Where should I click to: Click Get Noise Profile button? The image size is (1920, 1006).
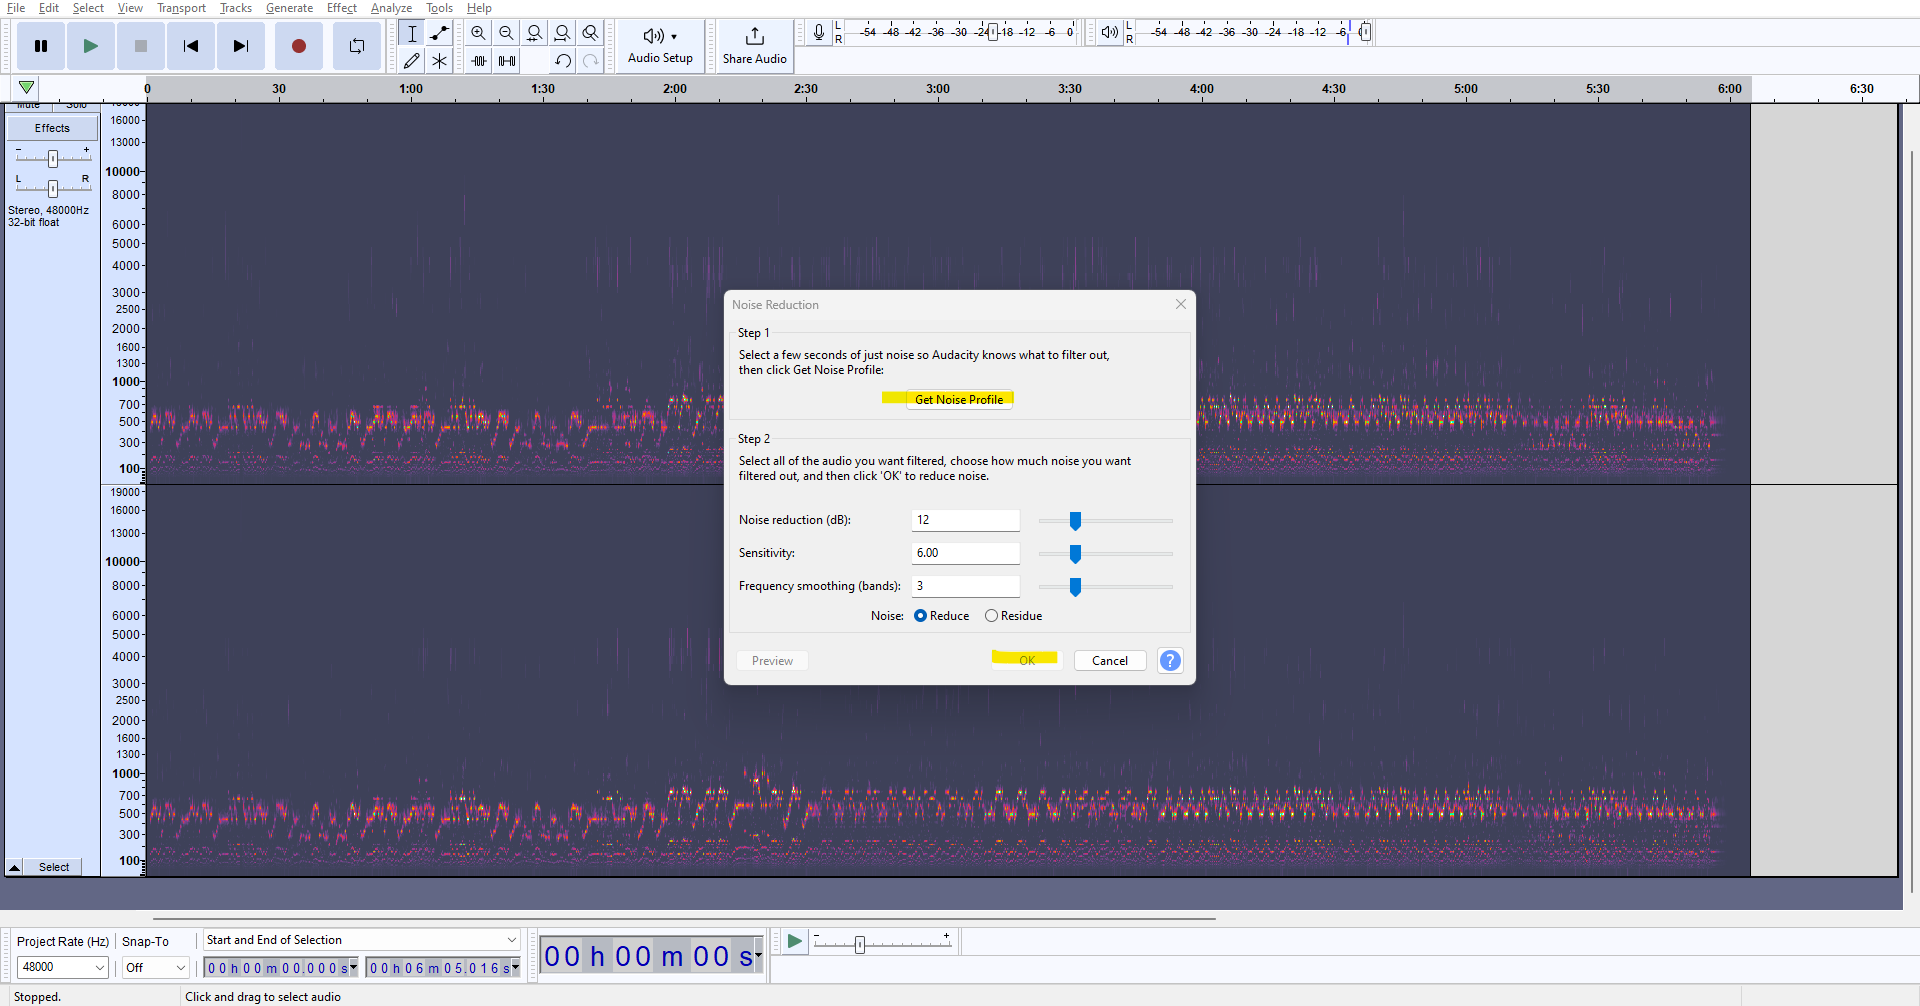click(x=958, y=399)
